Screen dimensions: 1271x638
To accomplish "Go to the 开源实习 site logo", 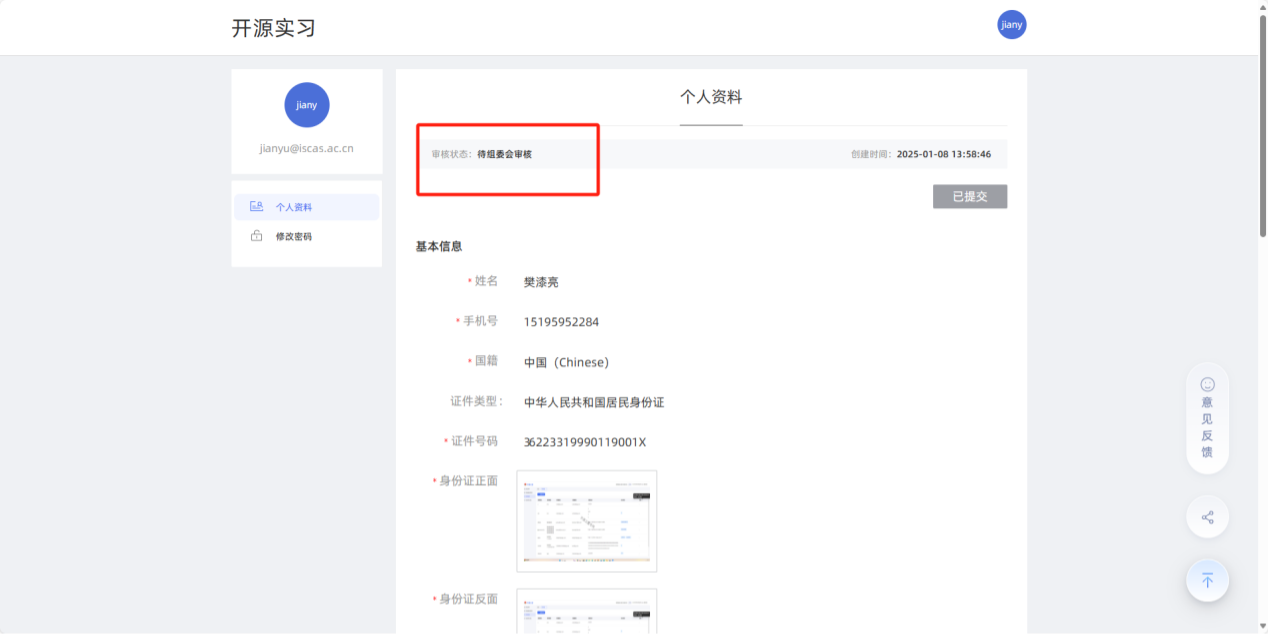I will coord(274,28).
